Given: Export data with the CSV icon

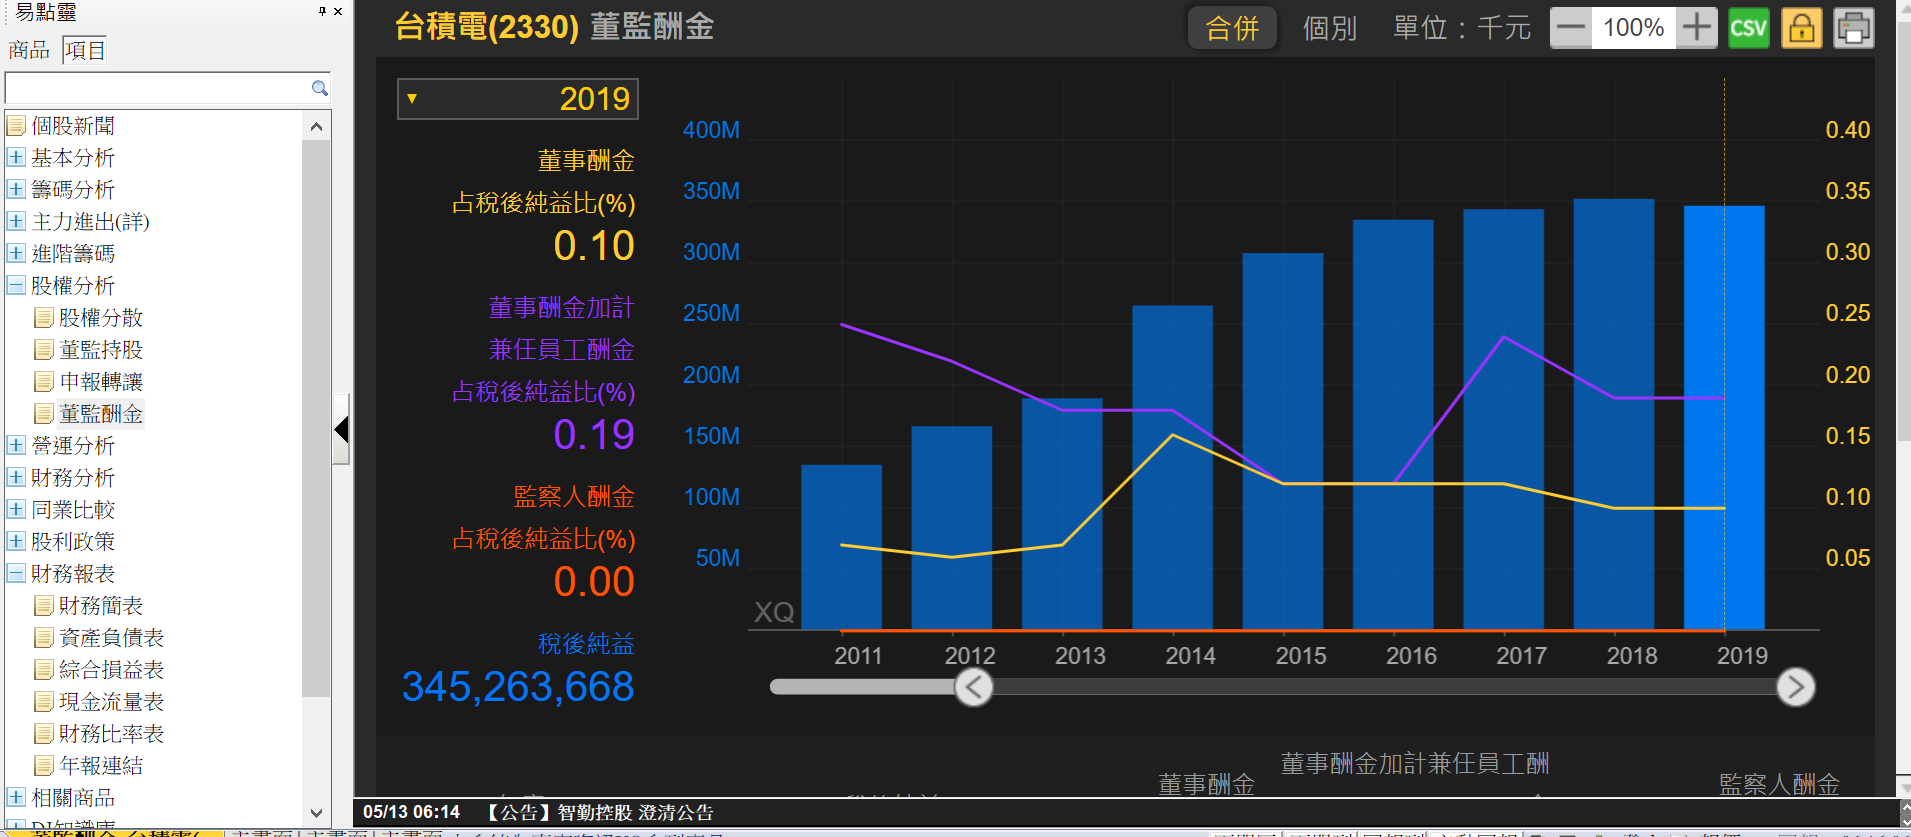Looking at the screenshot, I should point(1748,28).
